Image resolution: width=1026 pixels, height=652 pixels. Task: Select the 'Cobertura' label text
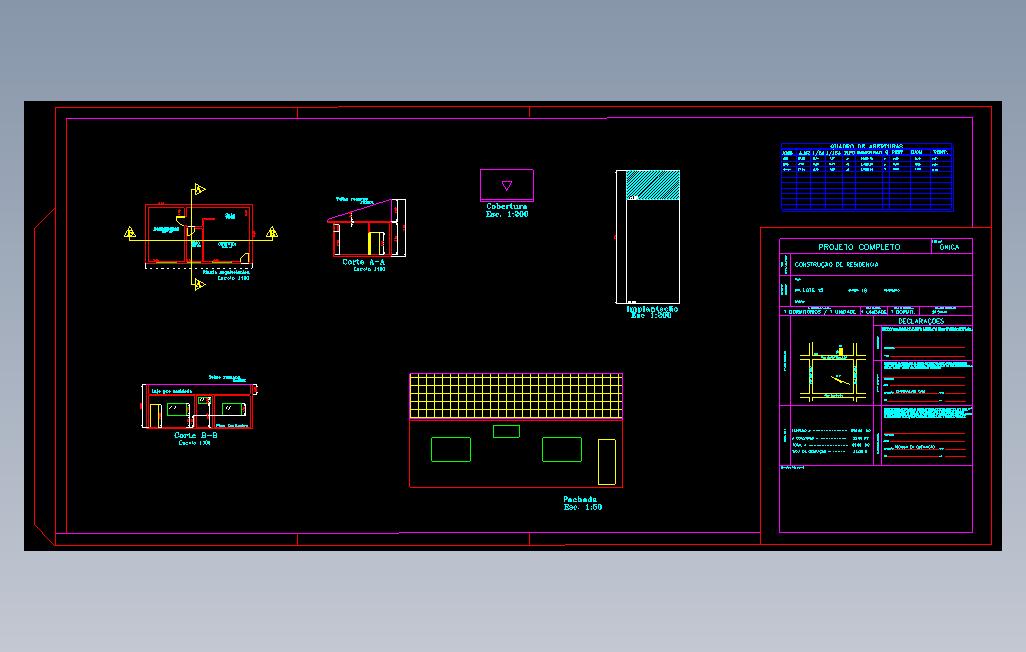coord(506,206)
